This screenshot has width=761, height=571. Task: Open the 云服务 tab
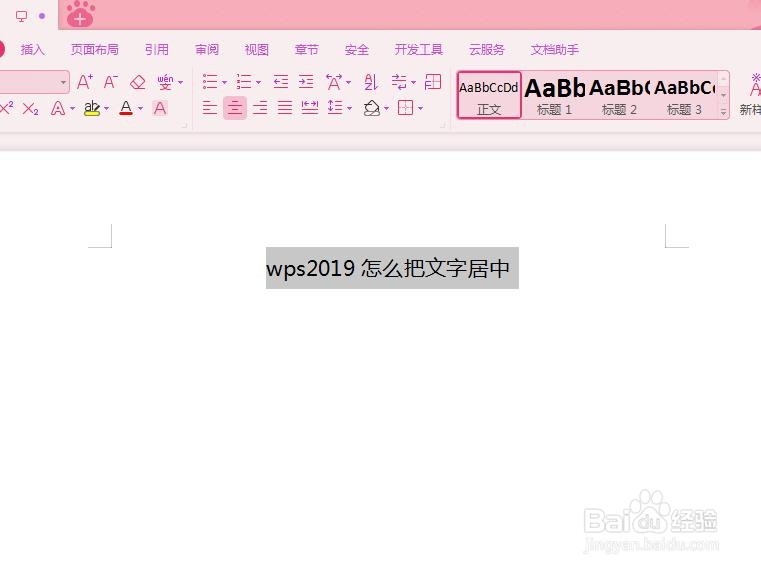(487, 49)
